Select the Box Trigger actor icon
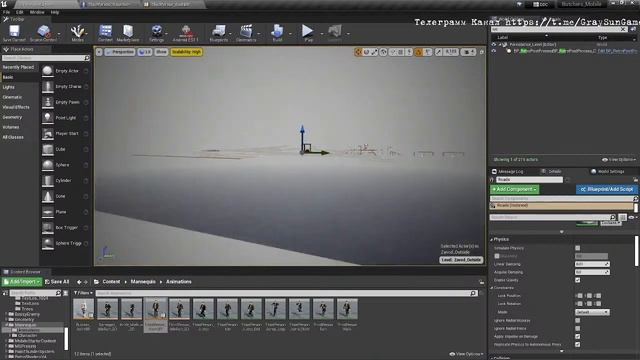The height and width of the screenshot is (360, 640). 48,228
